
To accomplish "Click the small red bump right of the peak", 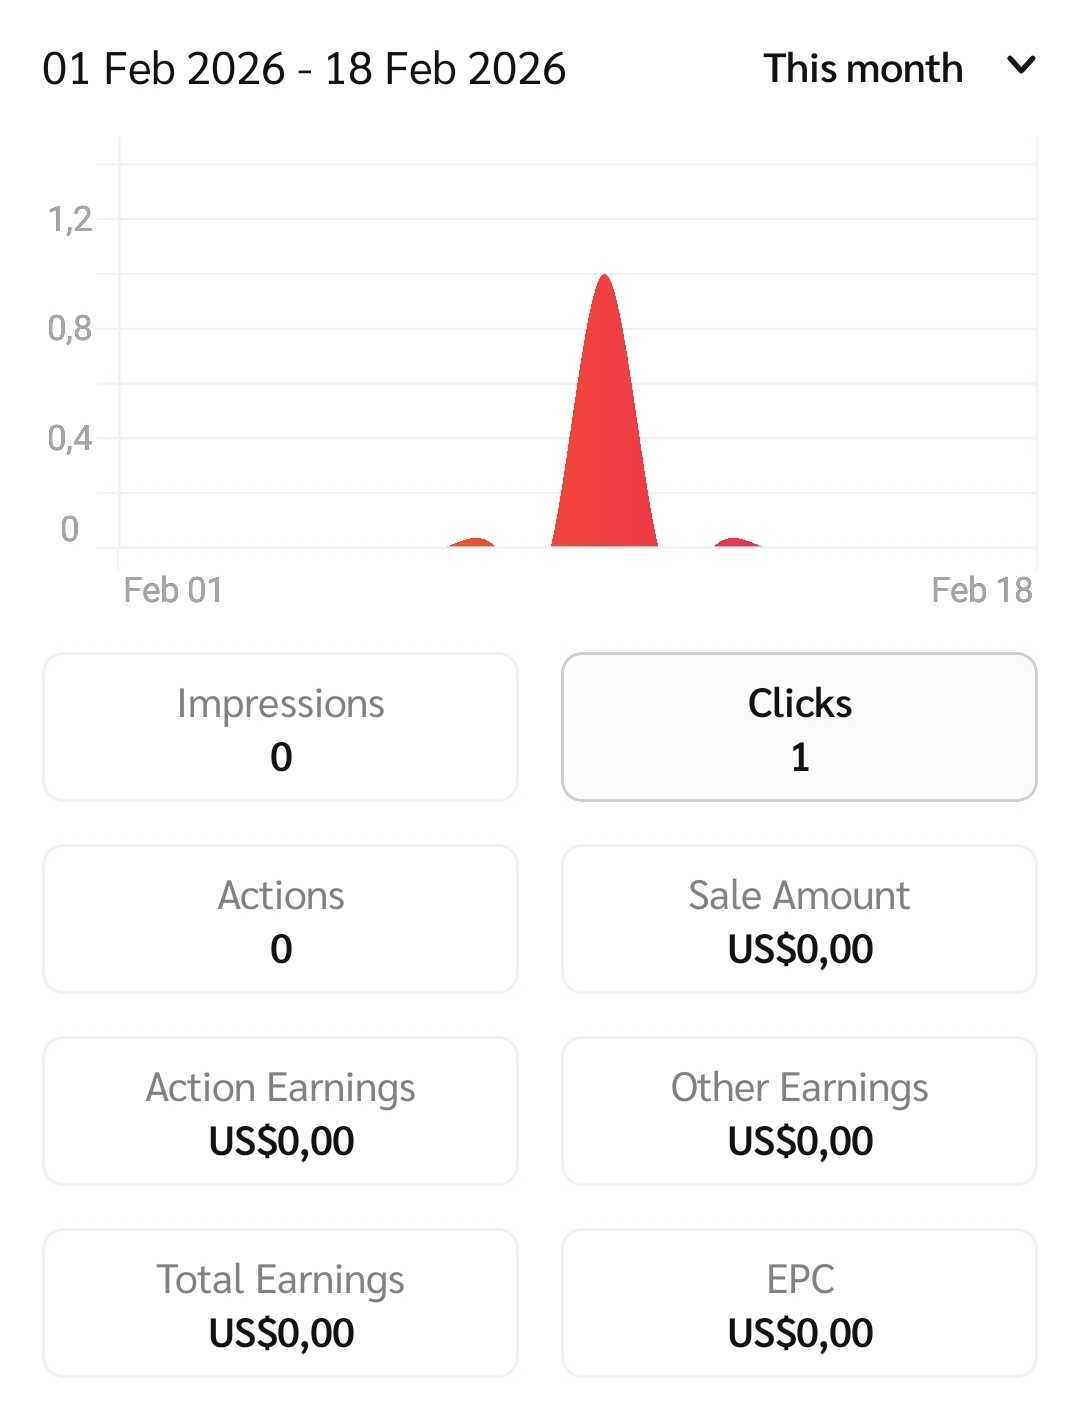I will point(737,543).
